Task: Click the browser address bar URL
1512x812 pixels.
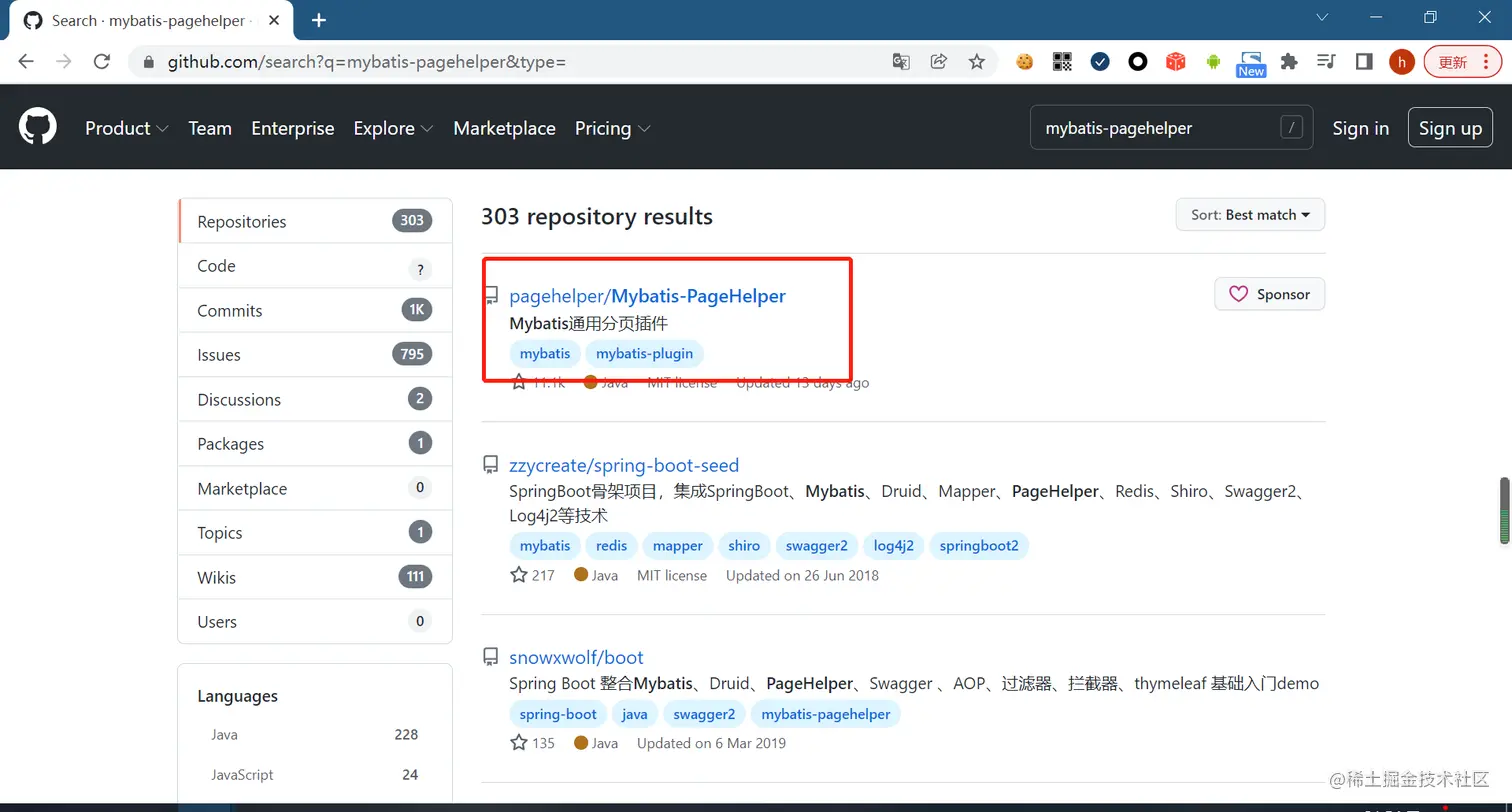Action: coord(366,62)
